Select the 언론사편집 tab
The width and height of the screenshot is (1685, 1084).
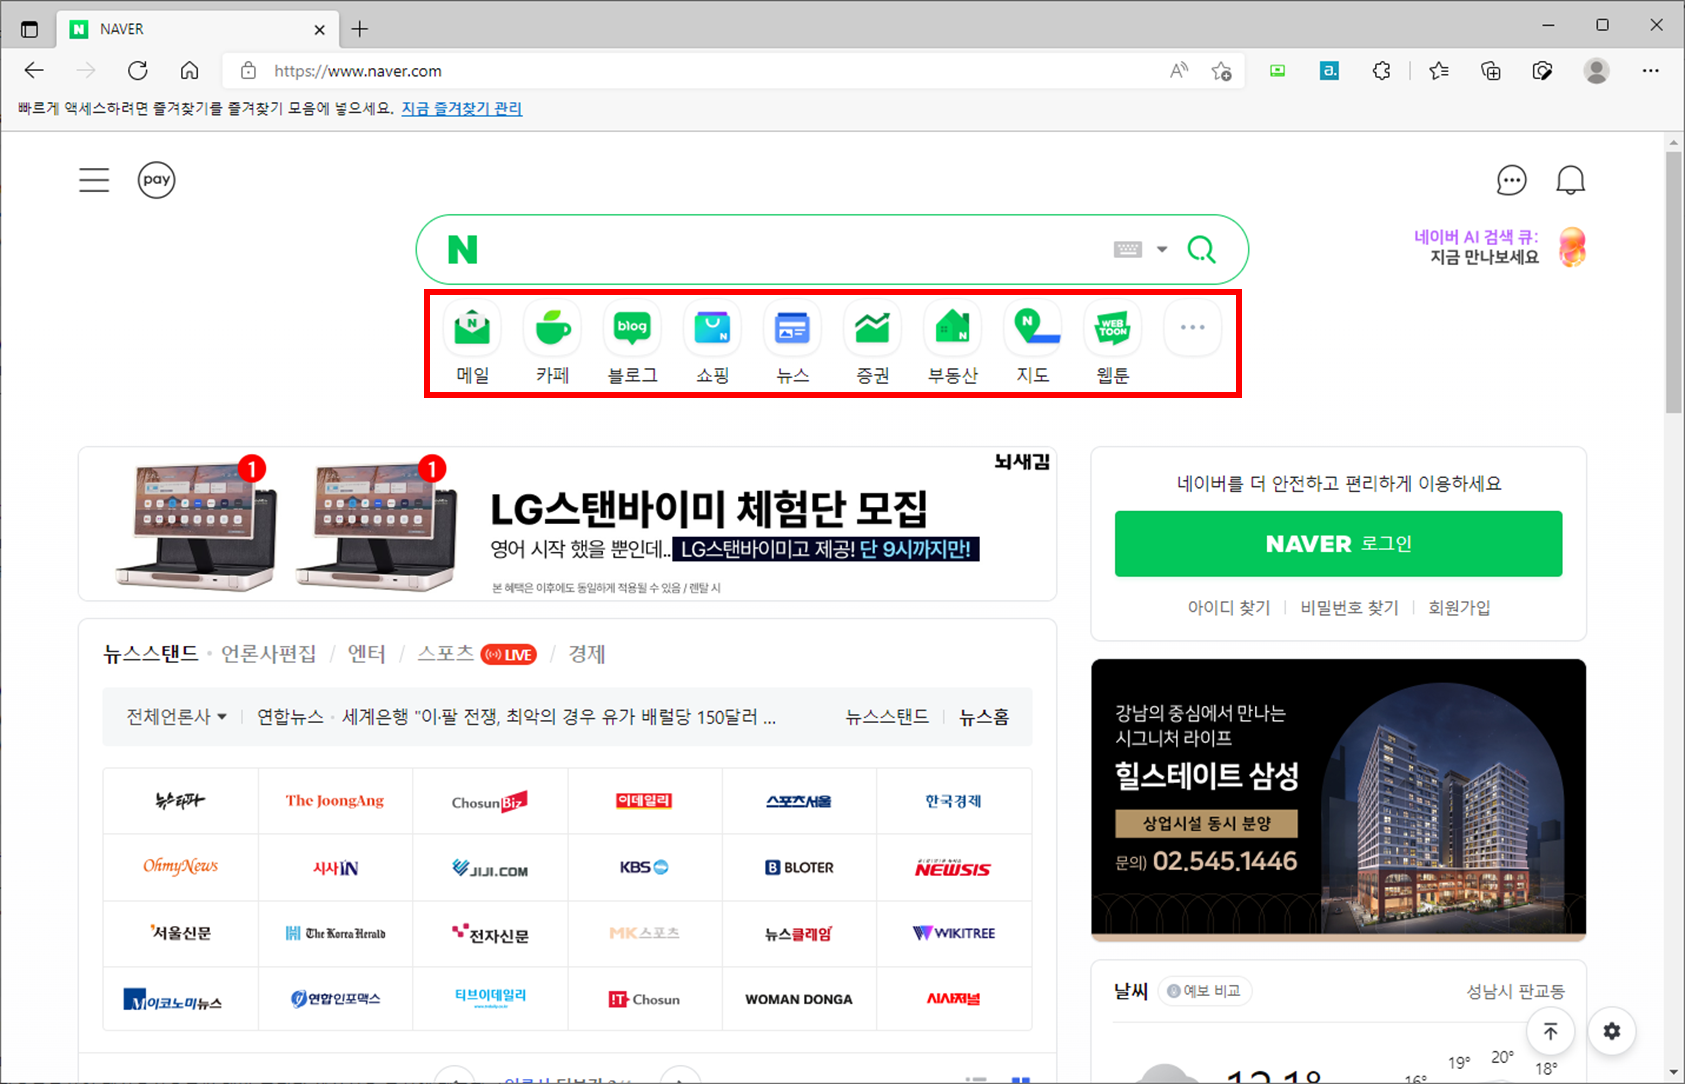[x=268, y=654]
